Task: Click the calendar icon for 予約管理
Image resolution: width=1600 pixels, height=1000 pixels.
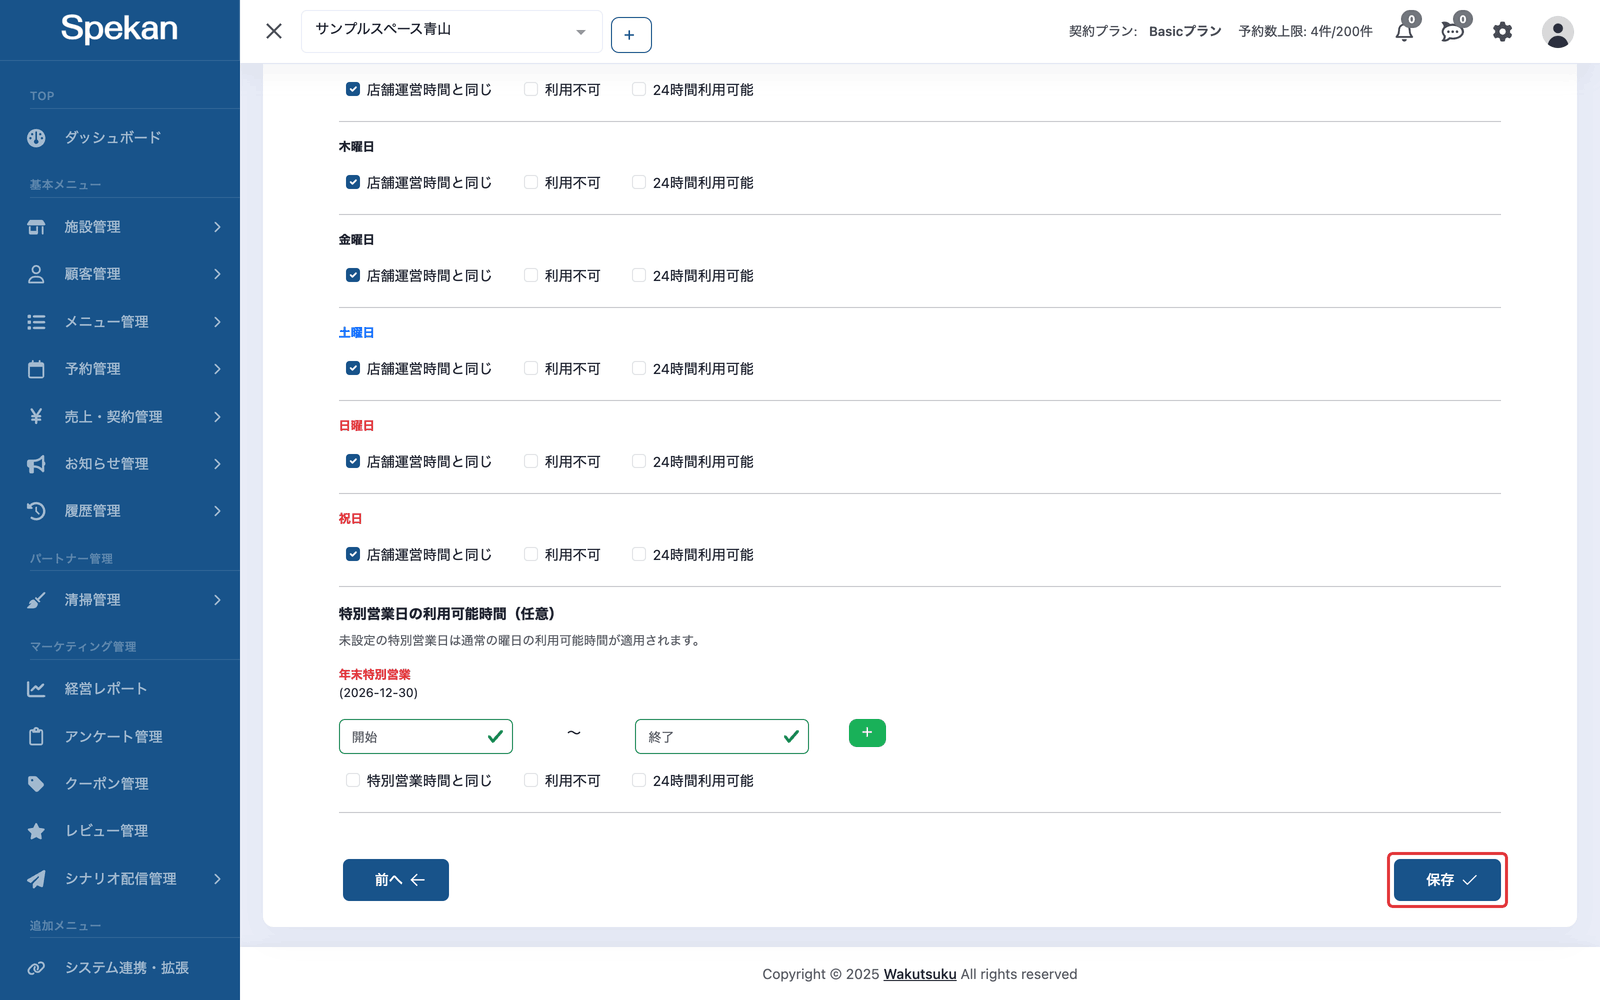Action: pos(36,369)
